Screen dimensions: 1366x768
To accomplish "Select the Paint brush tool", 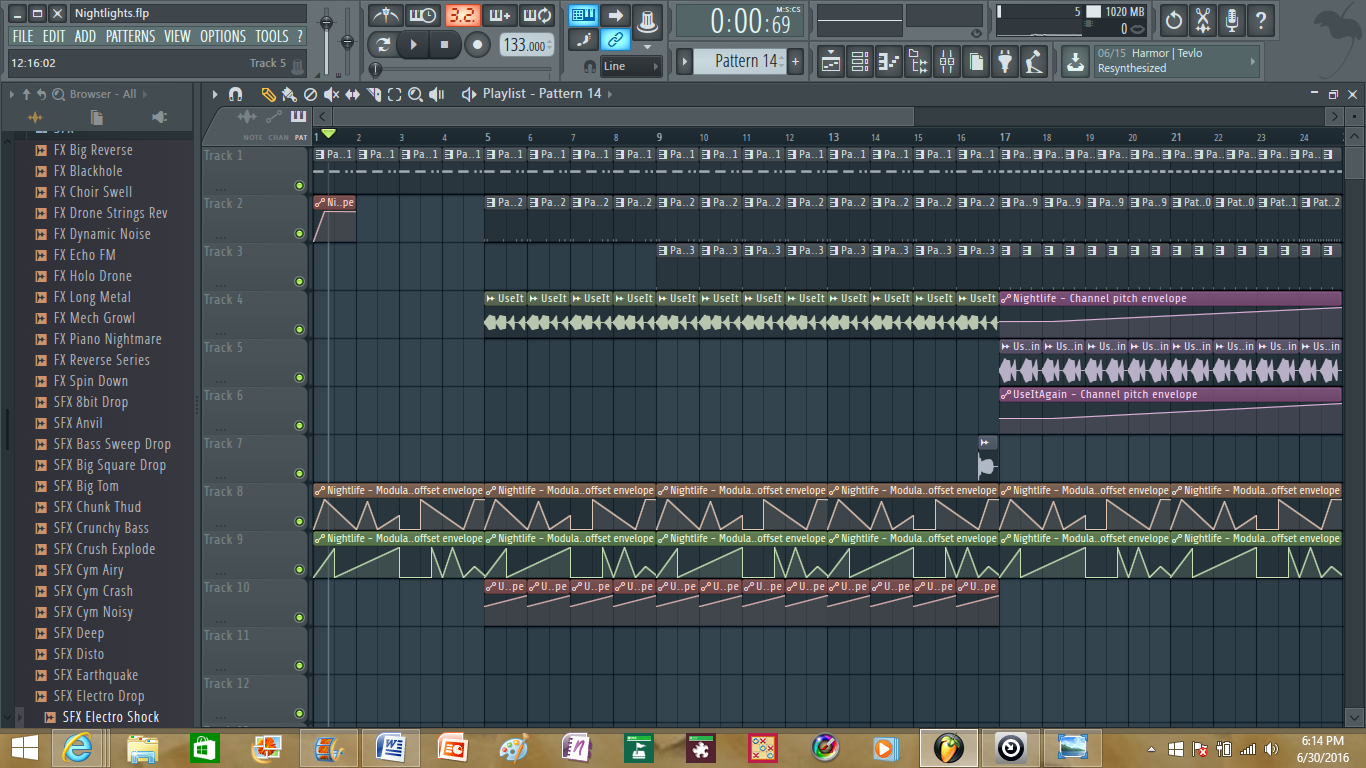I will coord(289,94).
